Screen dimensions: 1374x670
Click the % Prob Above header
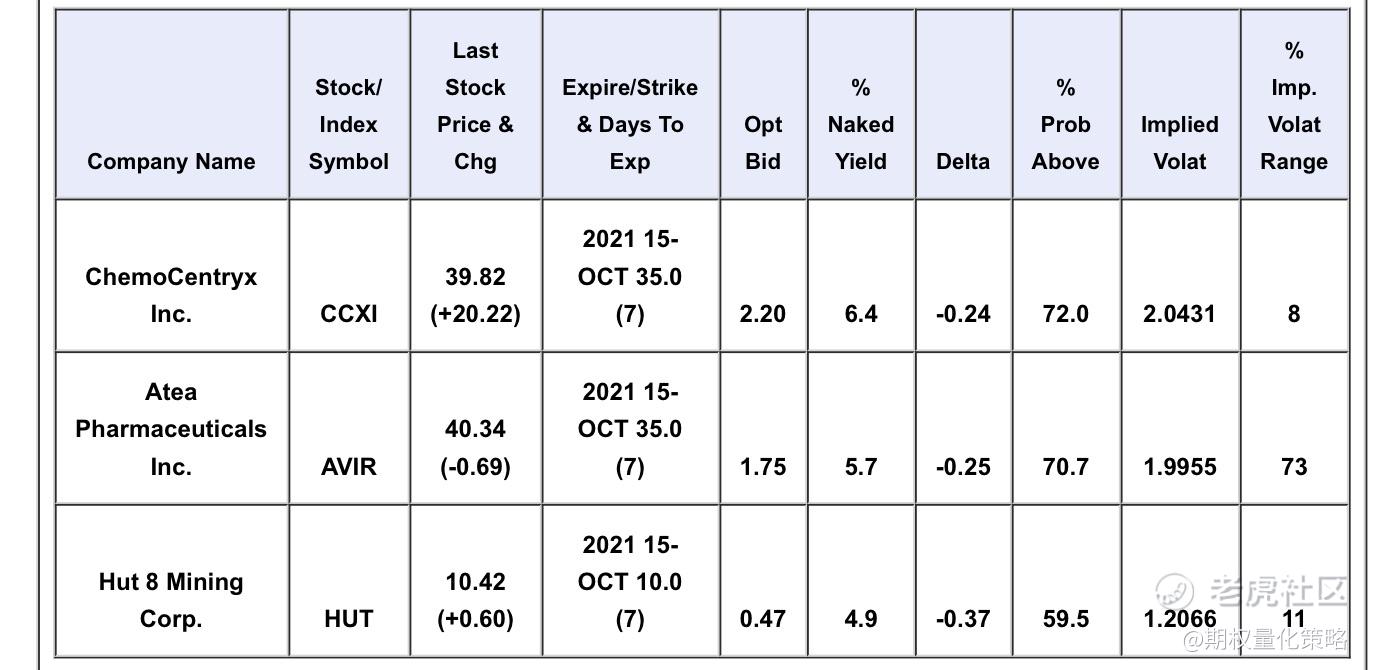(x=1065, y=125)
